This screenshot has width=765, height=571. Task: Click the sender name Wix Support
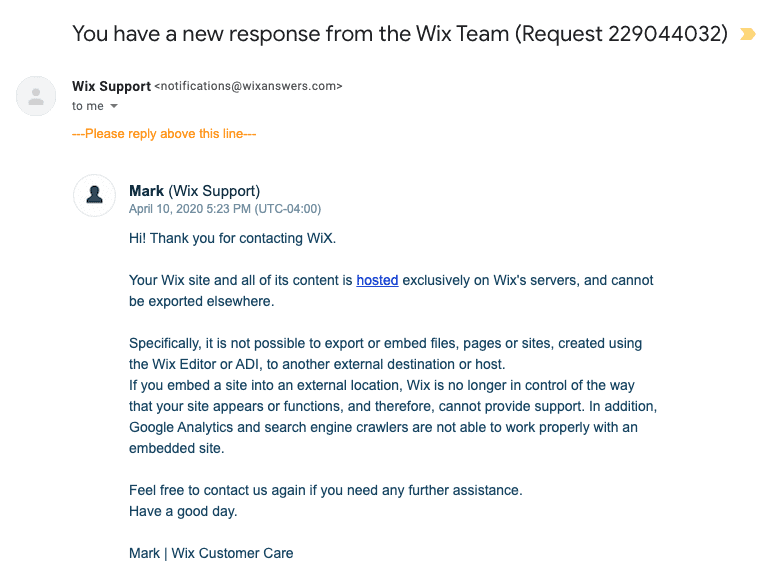click(111, 86)
